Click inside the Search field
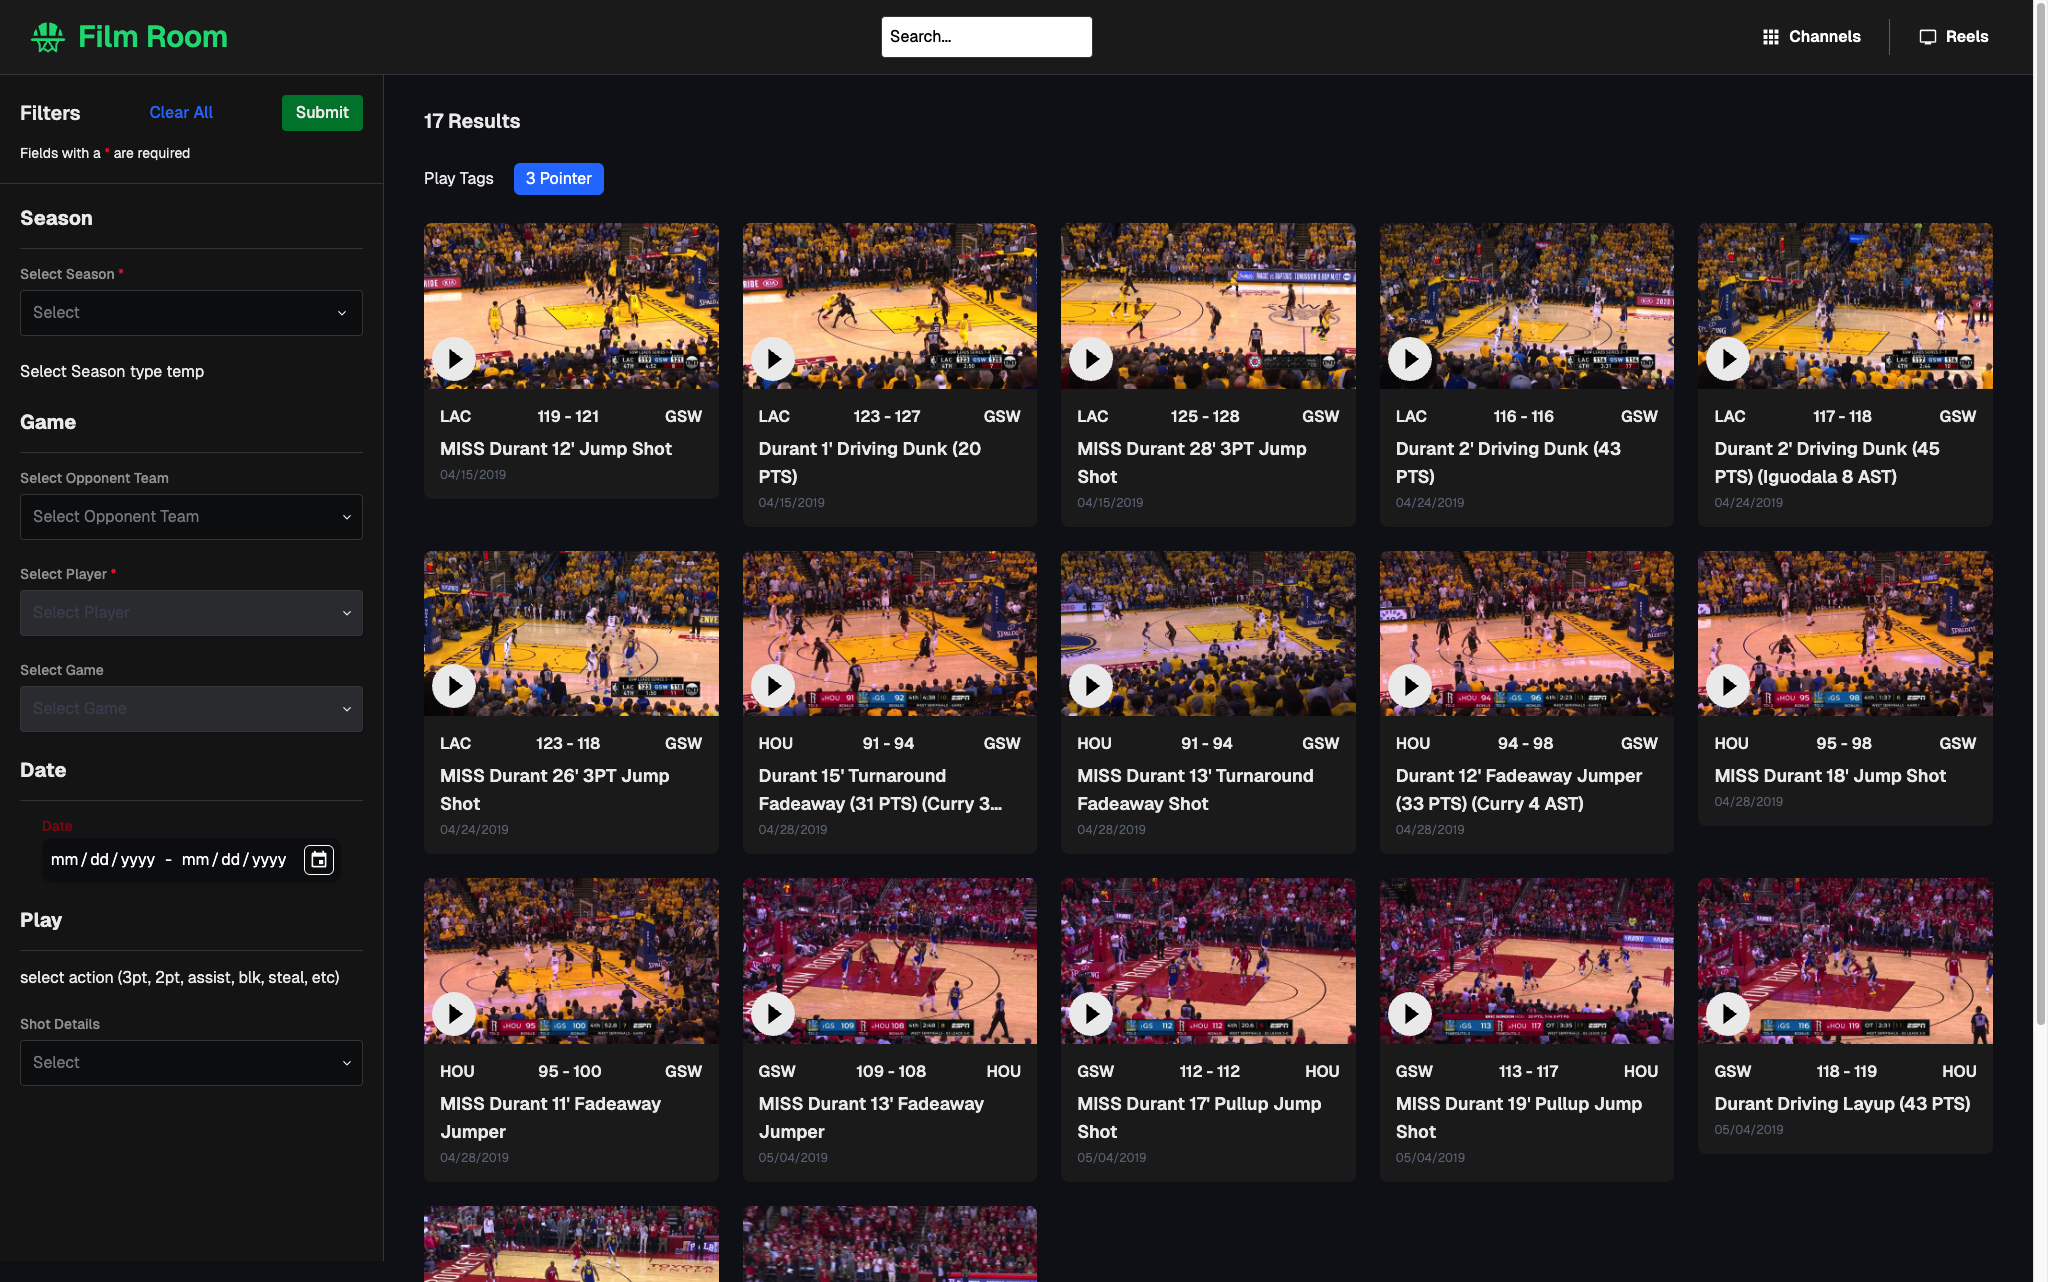Screen dimensions: 2048x1282 tap(986, 36)
